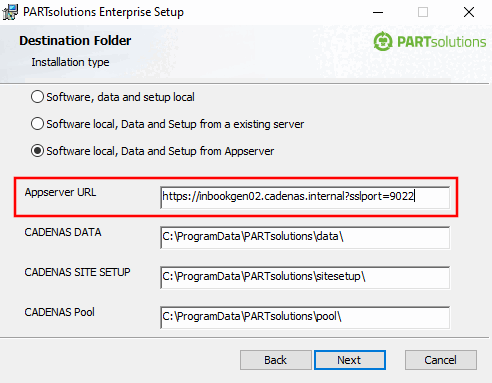The image size is (492, 383).
Task: Close the setup window with X
Action: coord(469,12)
